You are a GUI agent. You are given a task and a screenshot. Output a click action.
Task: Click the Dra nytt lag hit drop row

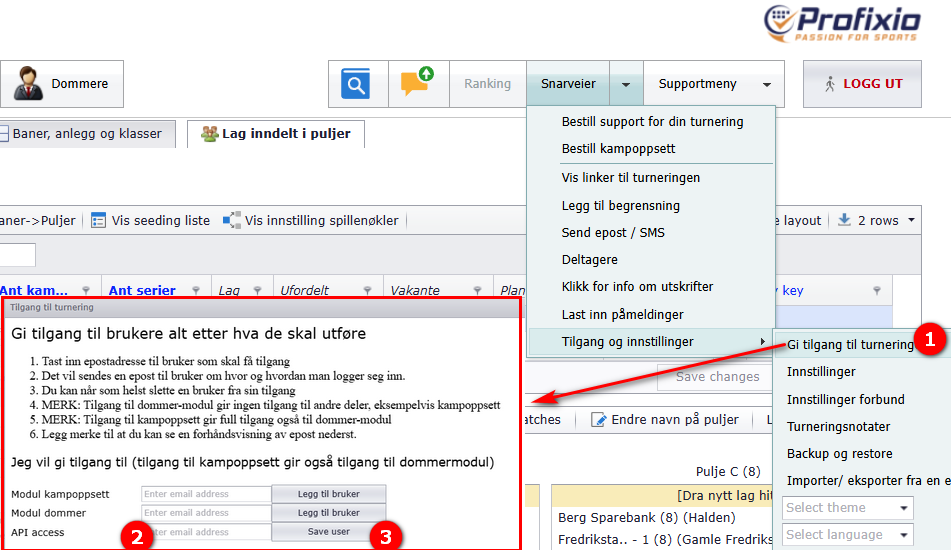[x=662, y=495]
